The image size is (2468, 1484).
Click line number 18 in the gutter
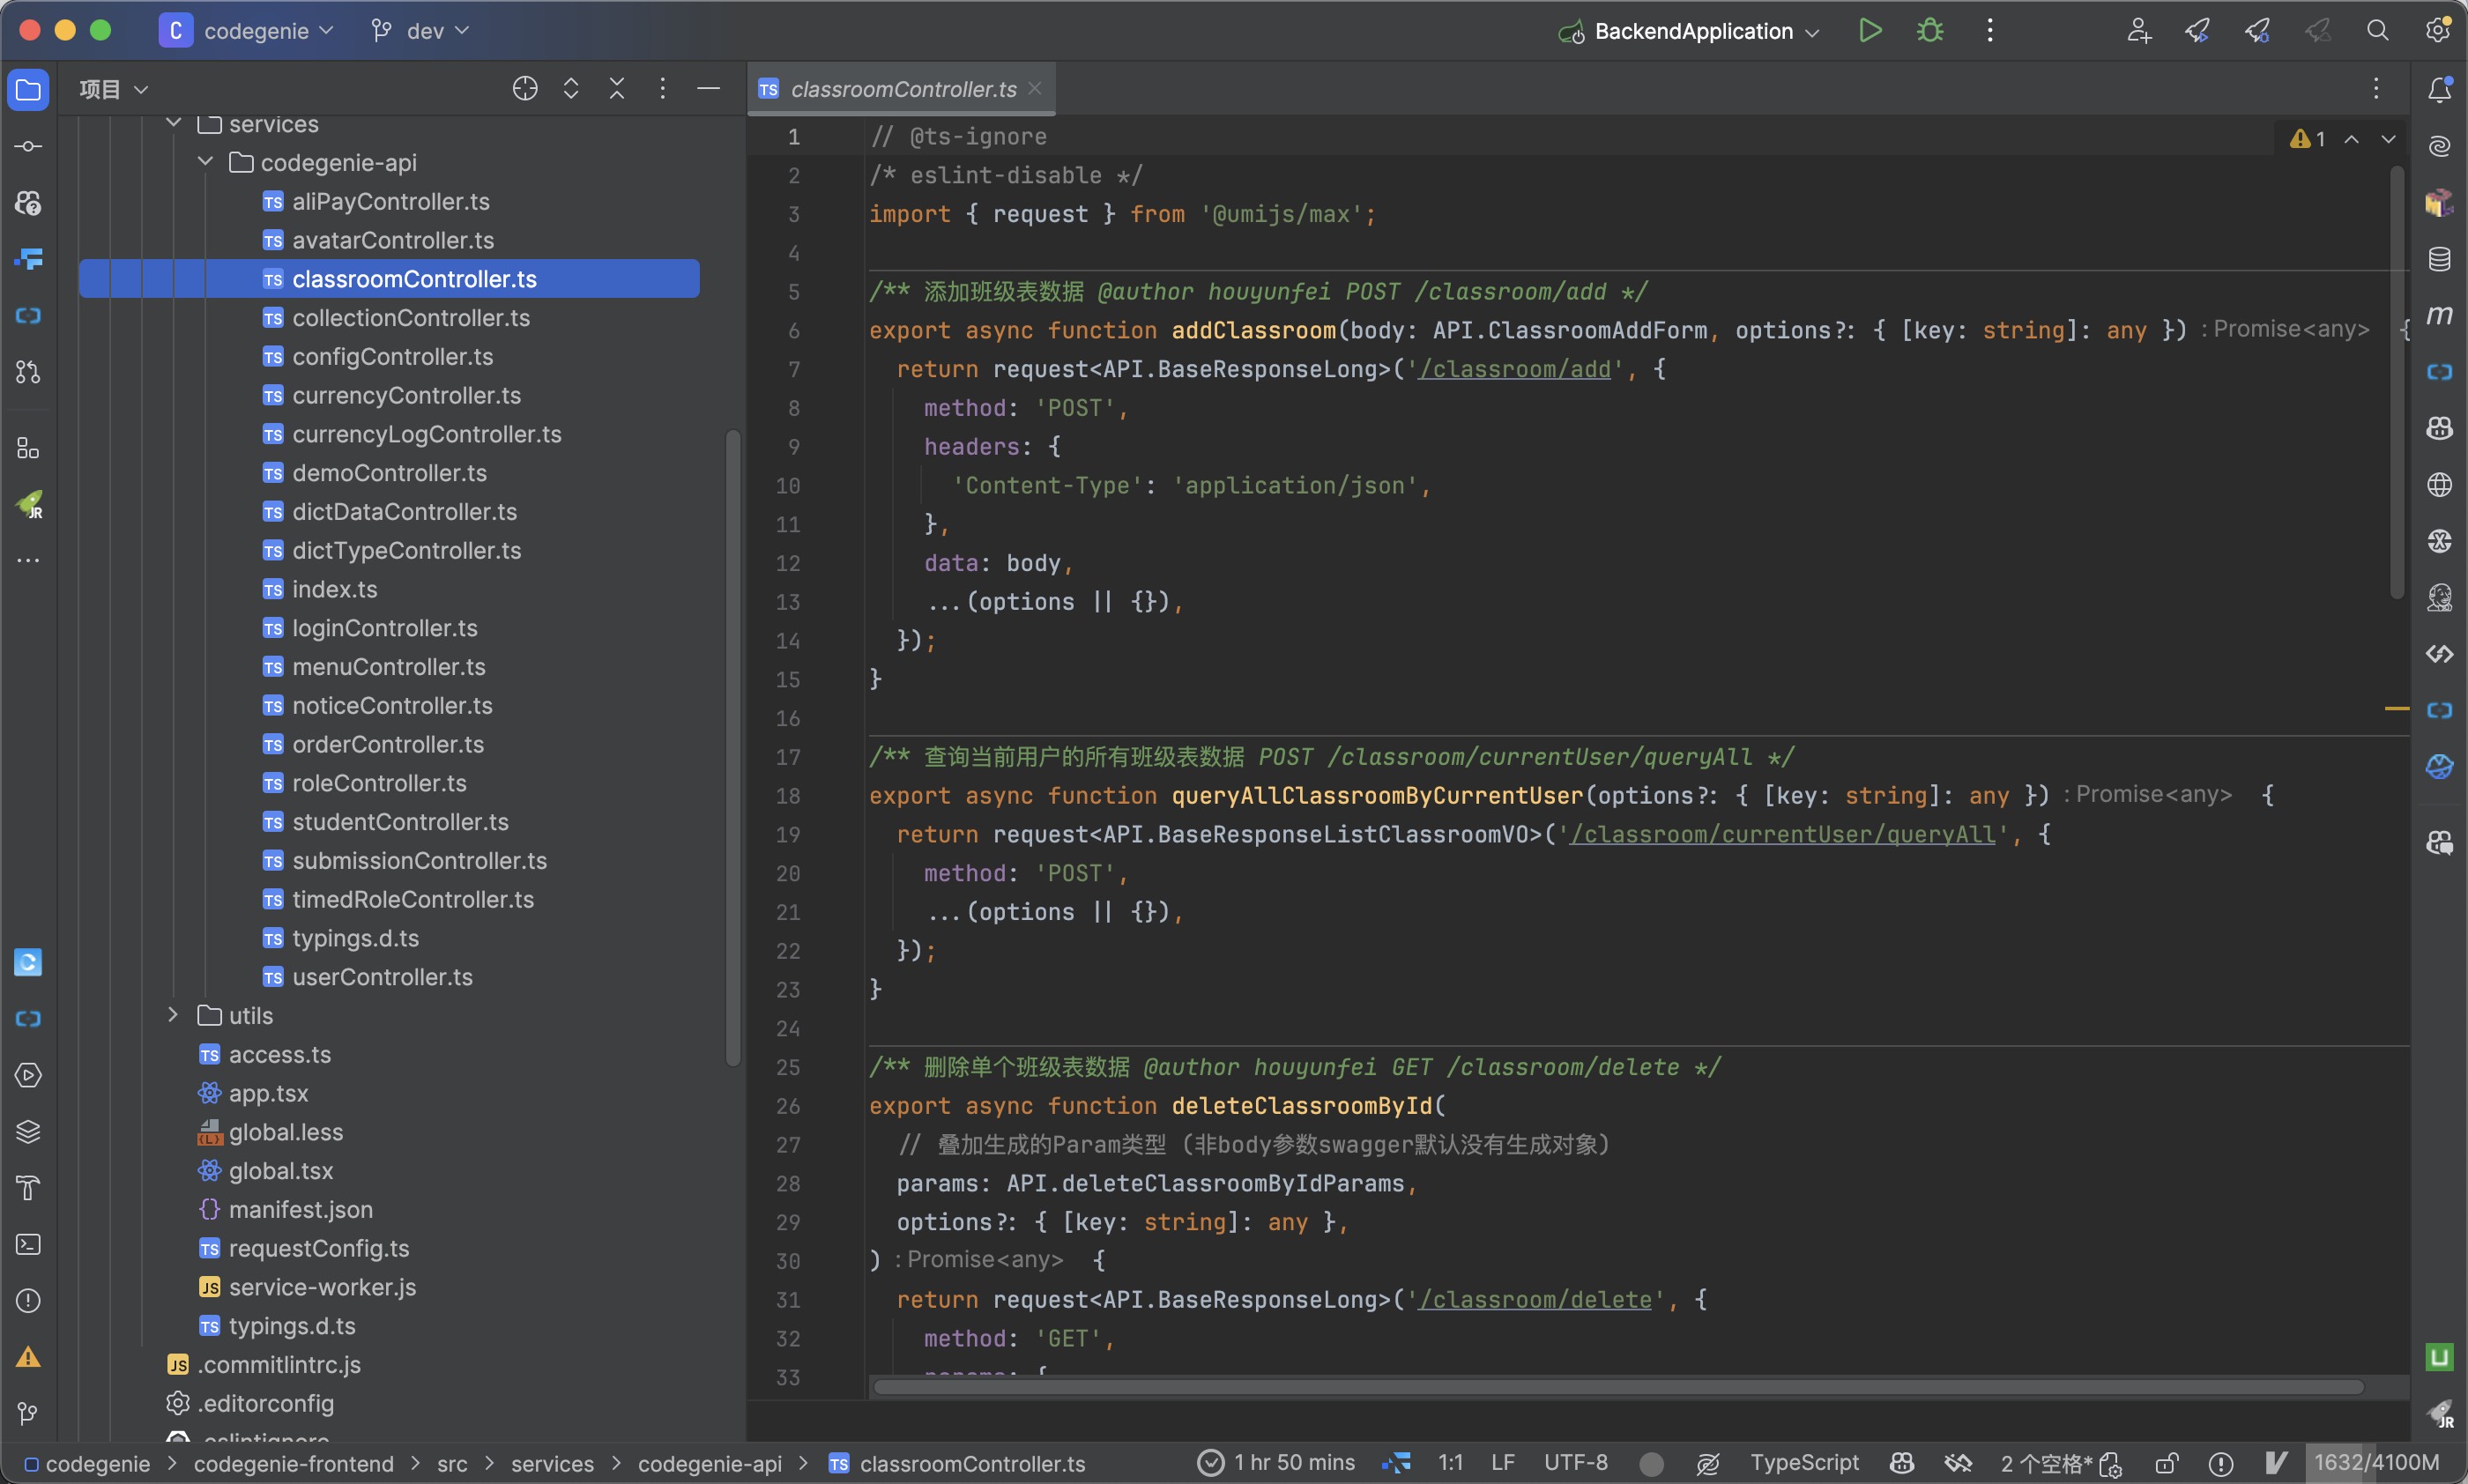[788, 796]
